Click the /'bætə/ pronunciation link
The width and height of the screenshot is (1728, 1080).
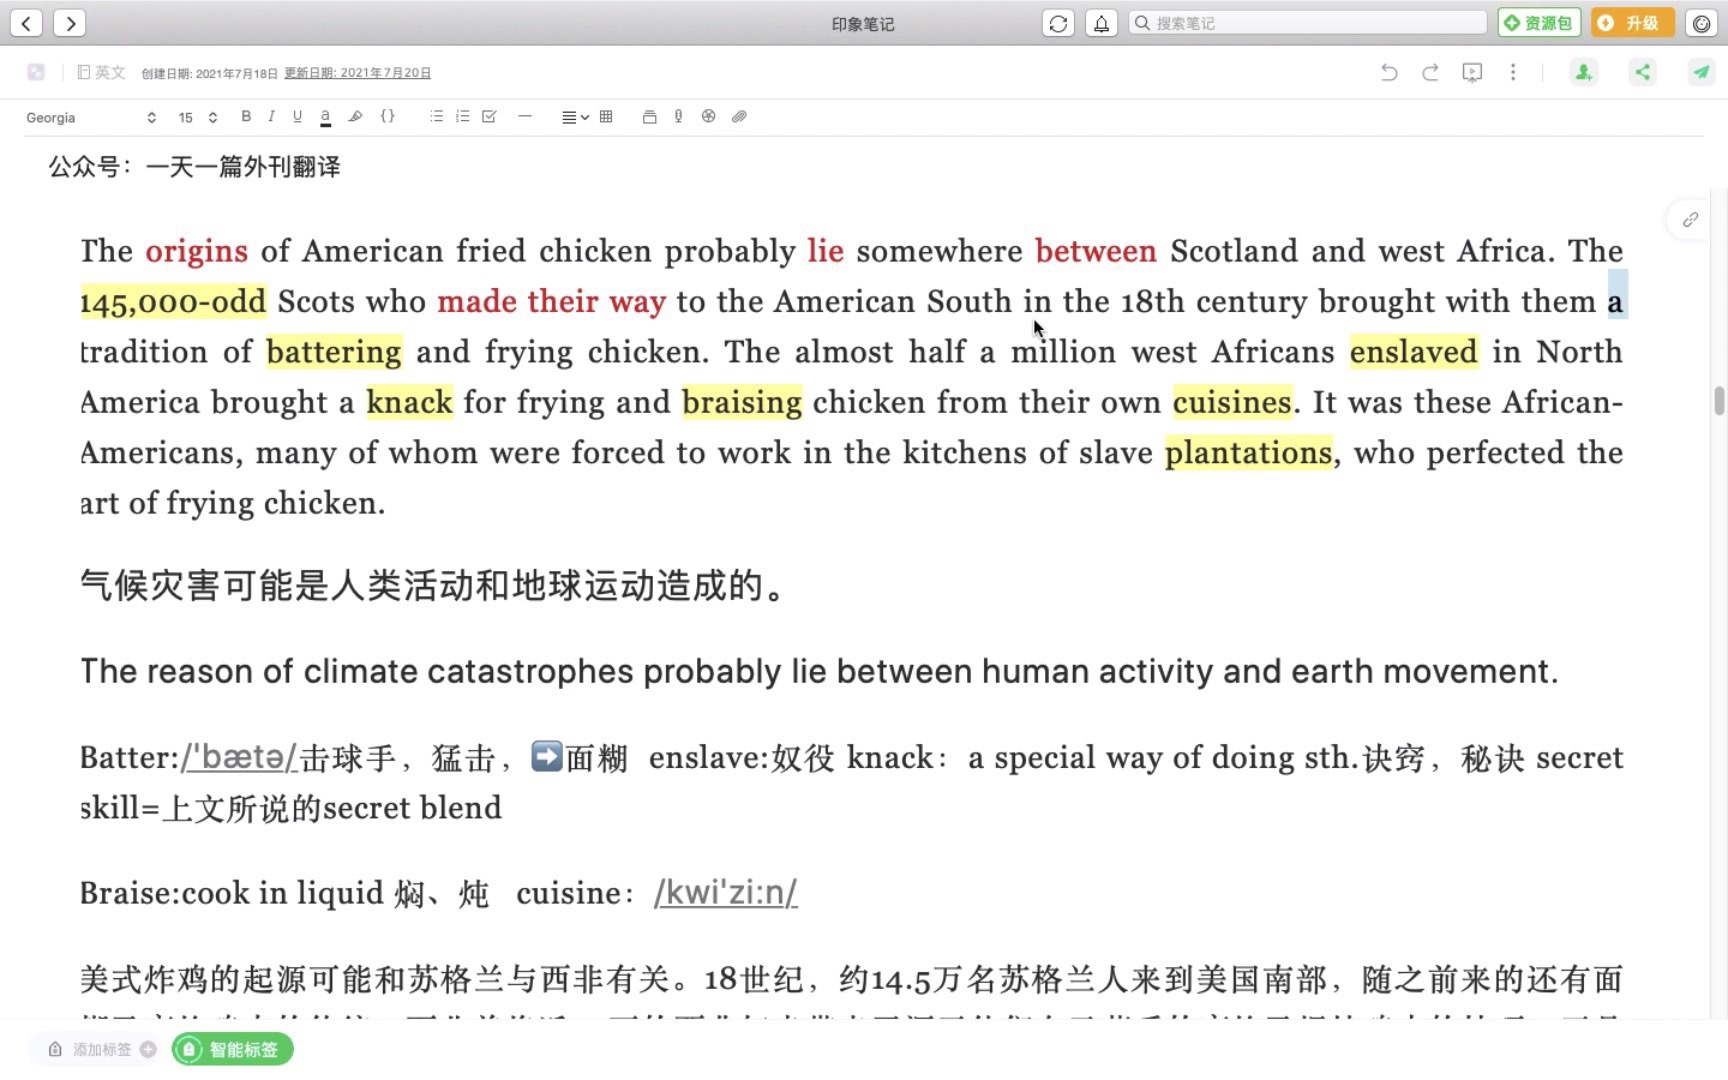pos(239,757)
